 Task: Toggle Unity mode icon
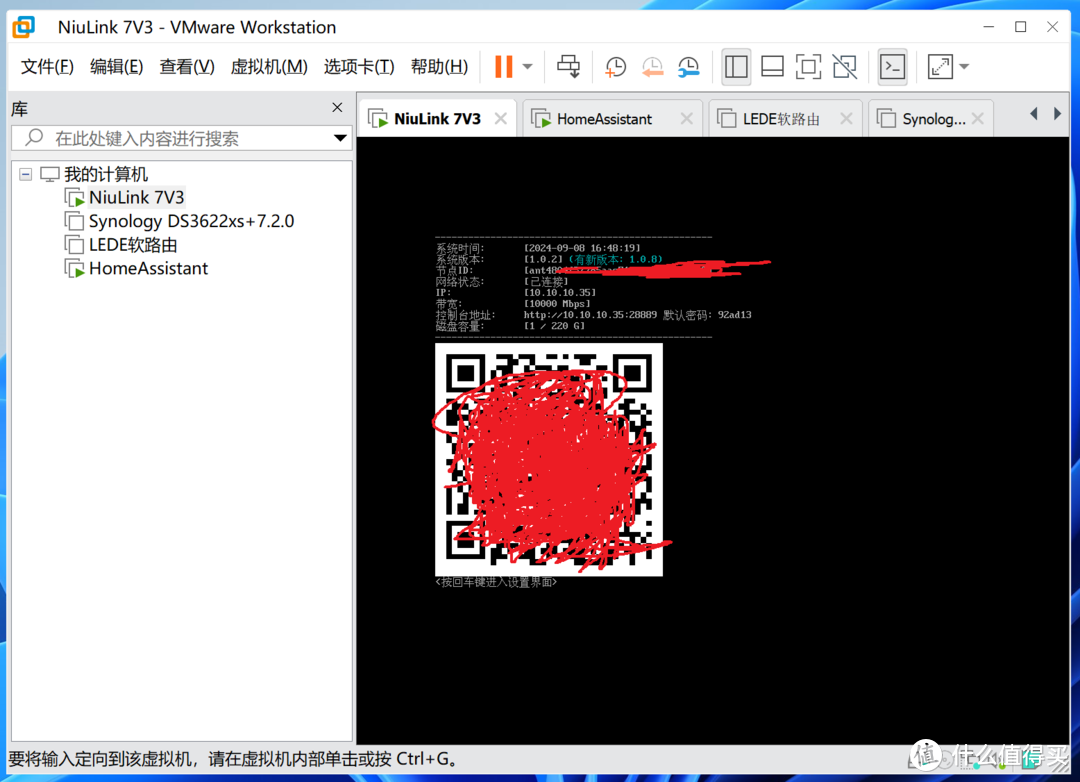(844, 67)
